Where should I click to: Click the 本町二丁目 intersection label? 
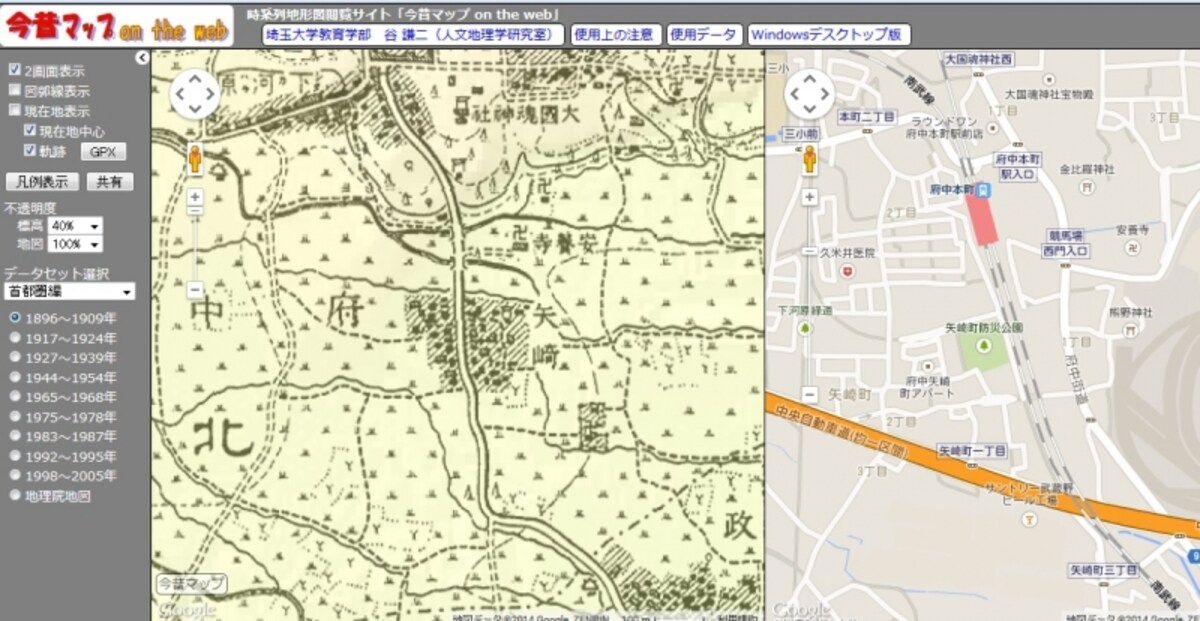coord(866,117)
